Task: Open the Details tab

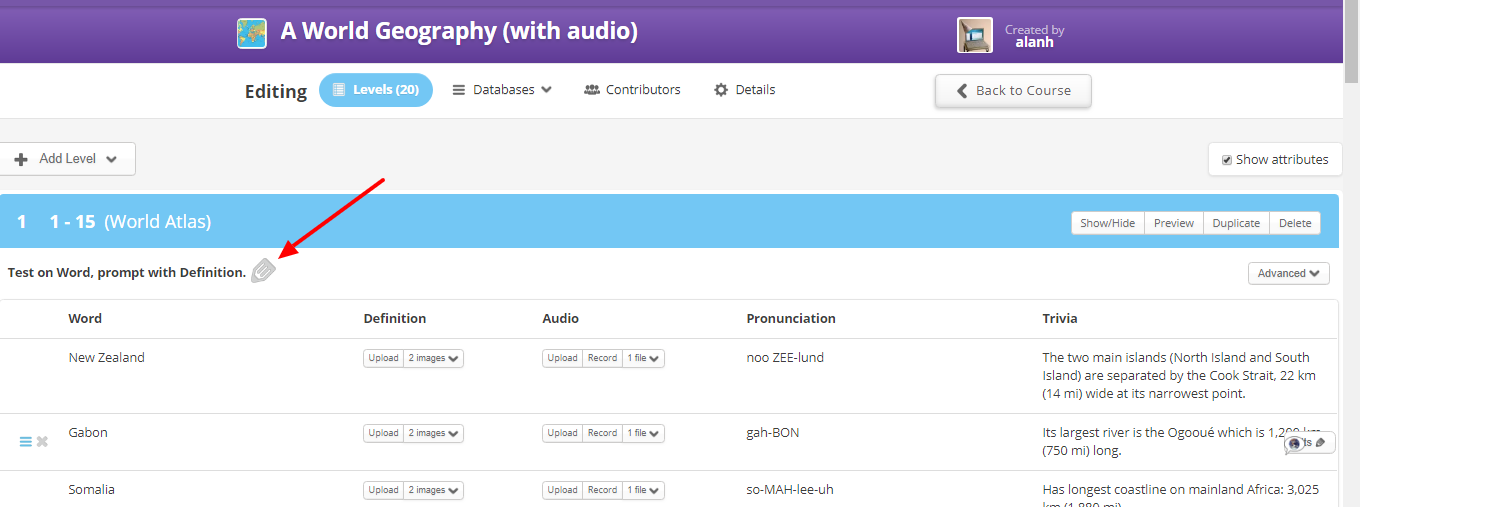Action: tap(744, 90)
